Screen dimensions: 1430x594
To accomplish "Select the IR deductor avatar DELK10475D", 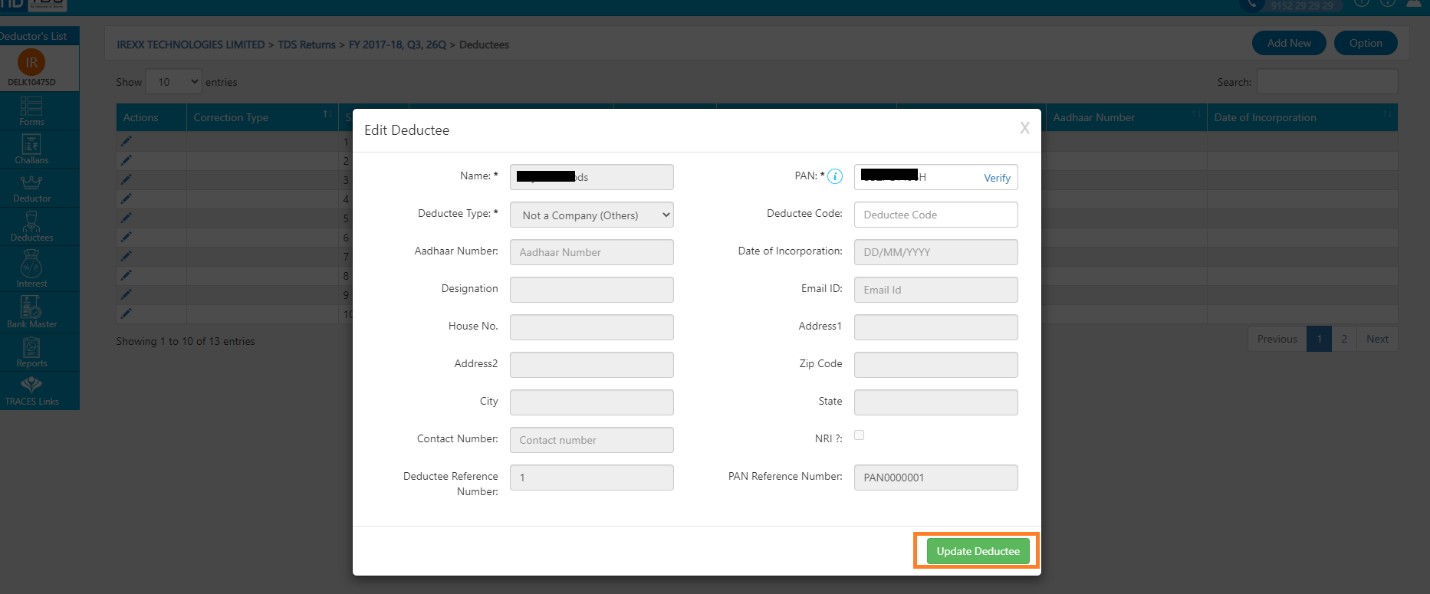I will click(32, 62).
